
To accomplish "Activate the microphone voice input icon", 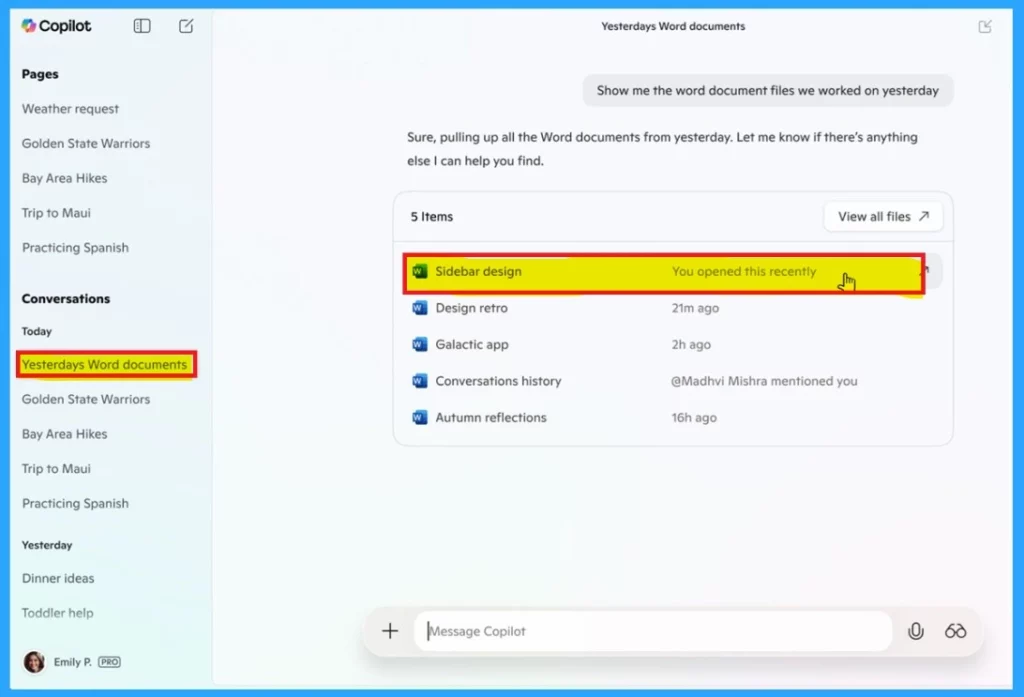I will click(x=916, y=631).
